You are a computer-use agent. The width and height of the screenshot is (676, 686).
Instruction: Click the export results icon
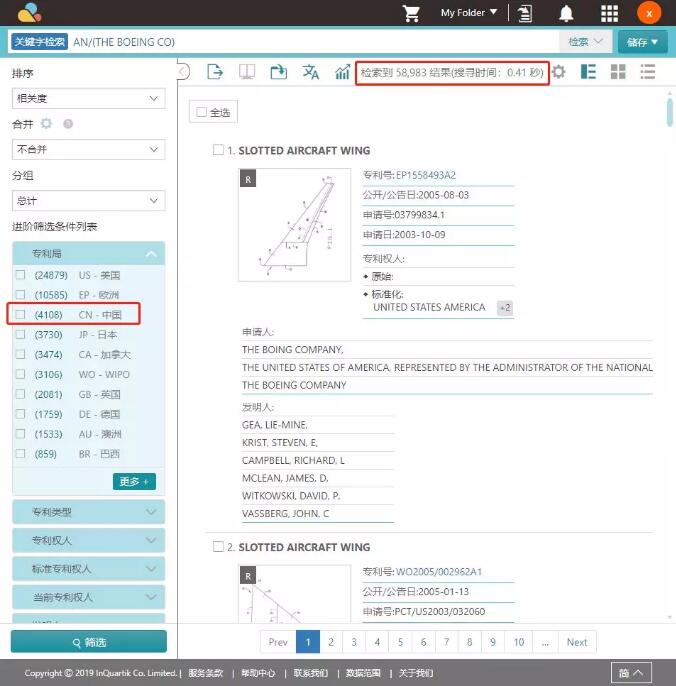click(x=215, y=71)
